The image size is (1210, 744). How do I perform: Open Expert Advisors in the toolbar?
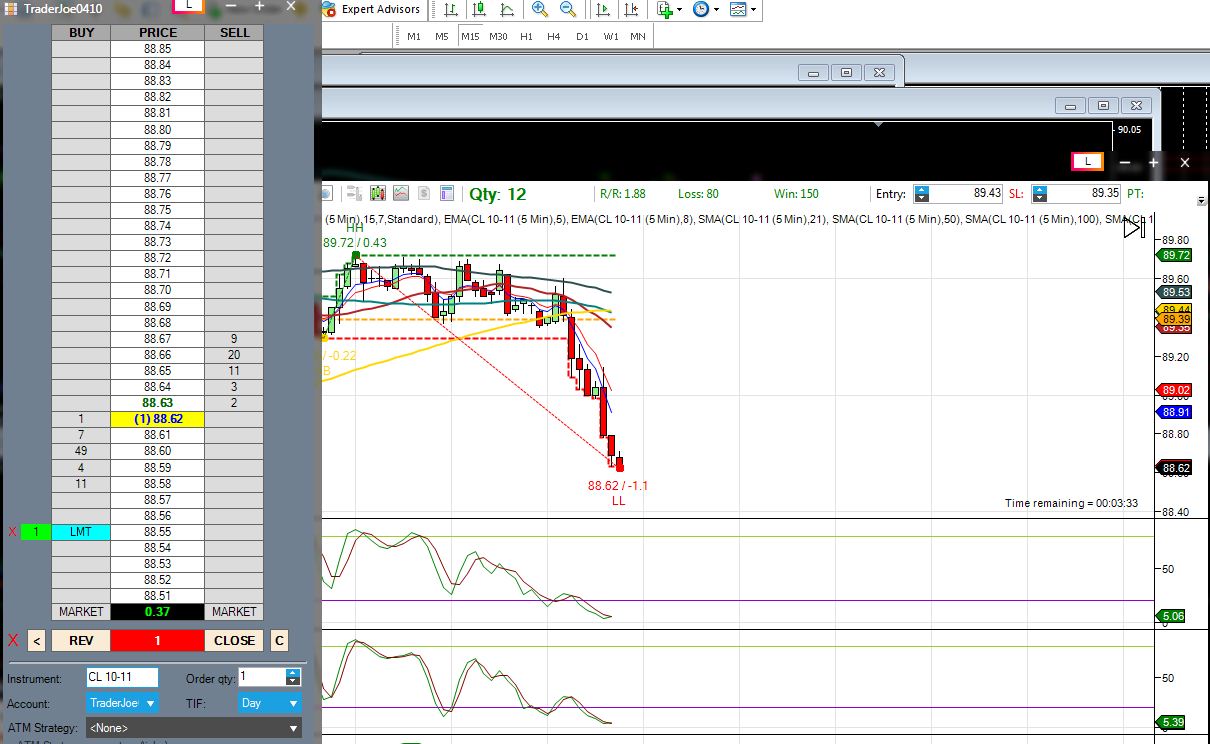(x=371, y=9)
